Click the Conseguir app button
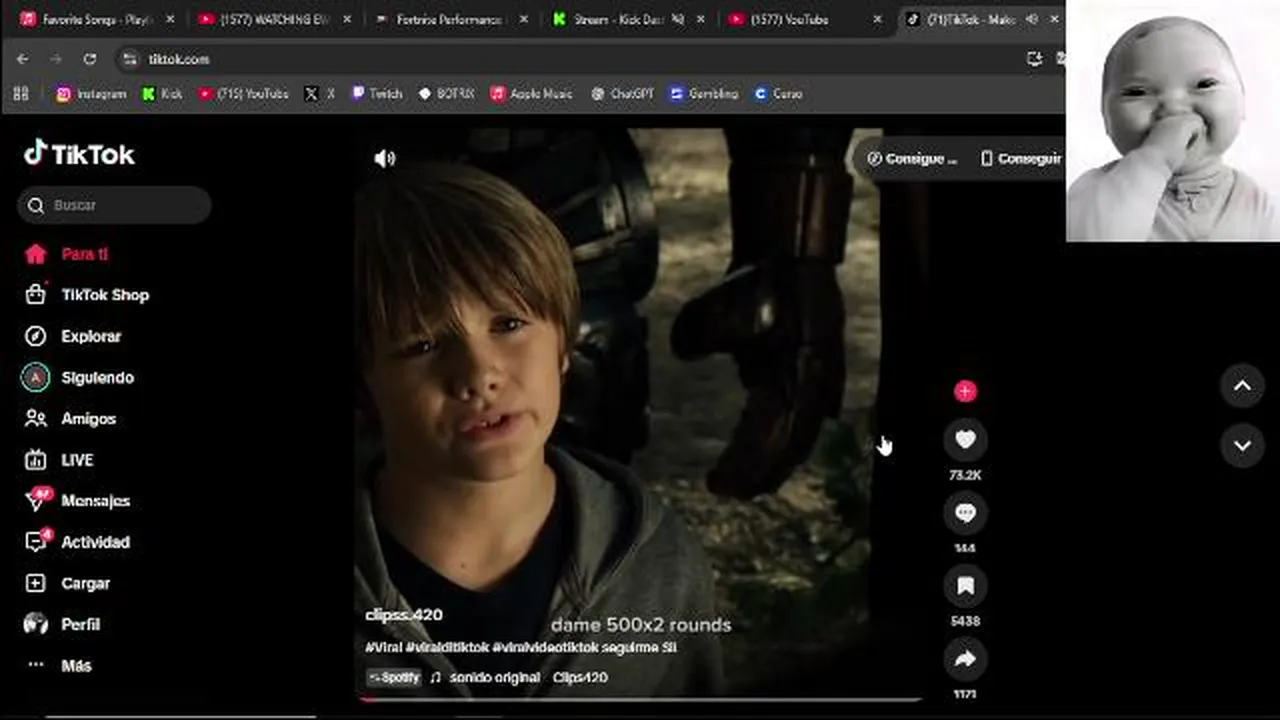1280x720 pixels. pyautogui.click(x=1020, y=158)
